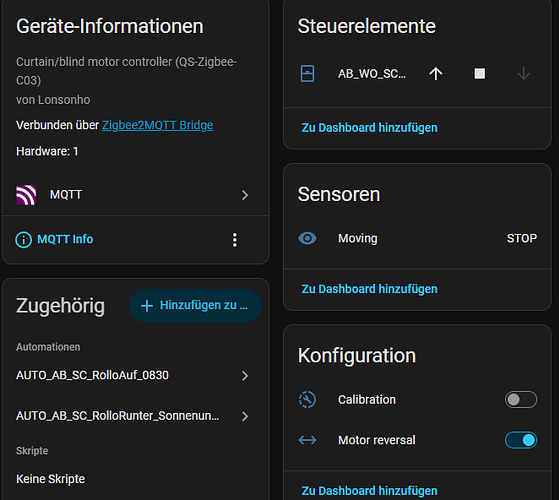Click the MQTT integration row label
This screenshot has height=500, width=559.
click(66, 195)
